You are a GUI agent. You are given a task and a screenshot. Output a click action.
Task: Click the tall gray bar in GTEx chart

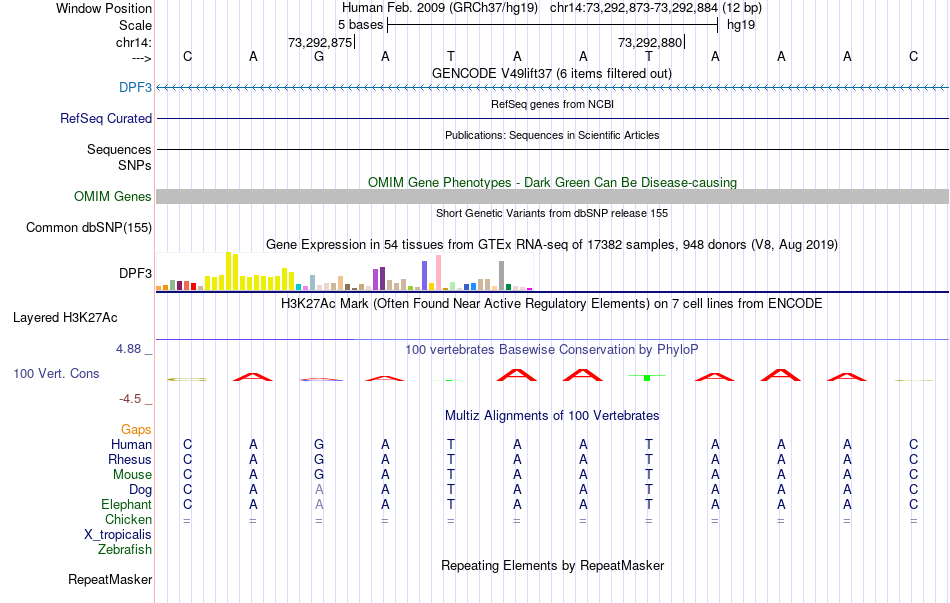(x=502, y=276)
